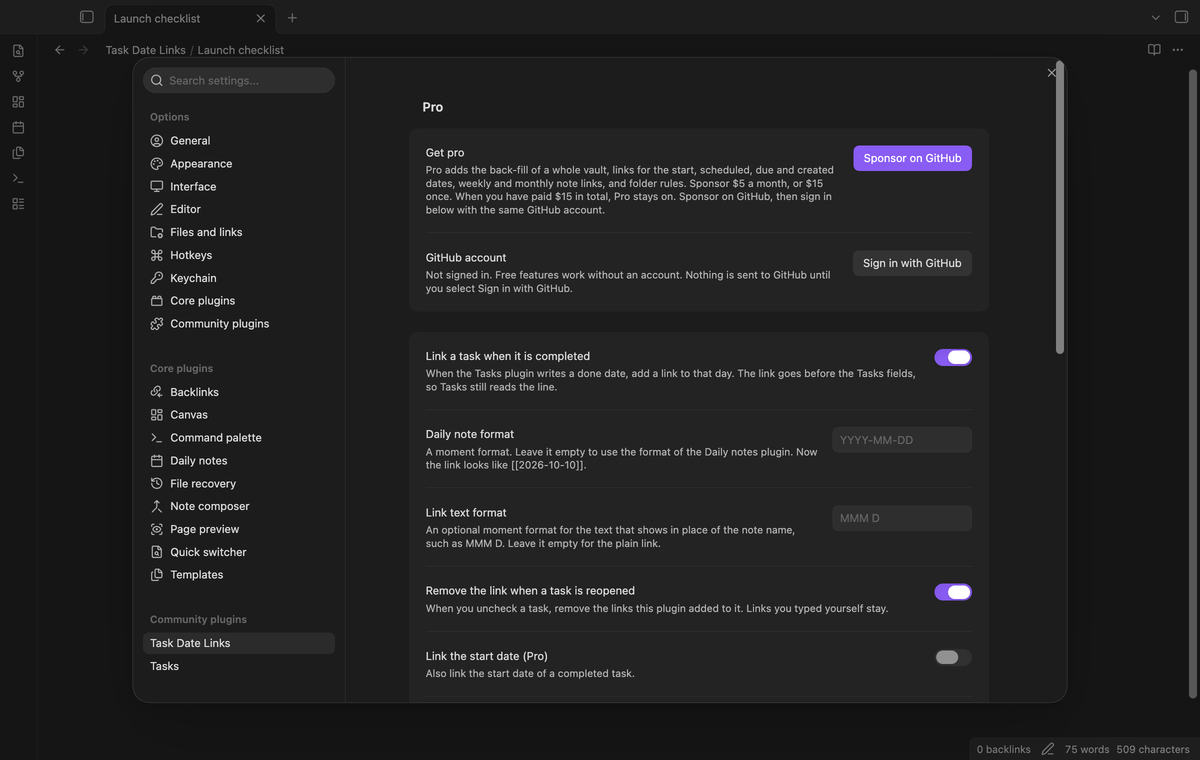
Task: Open Community plugins settings
Action: [239, 324]
